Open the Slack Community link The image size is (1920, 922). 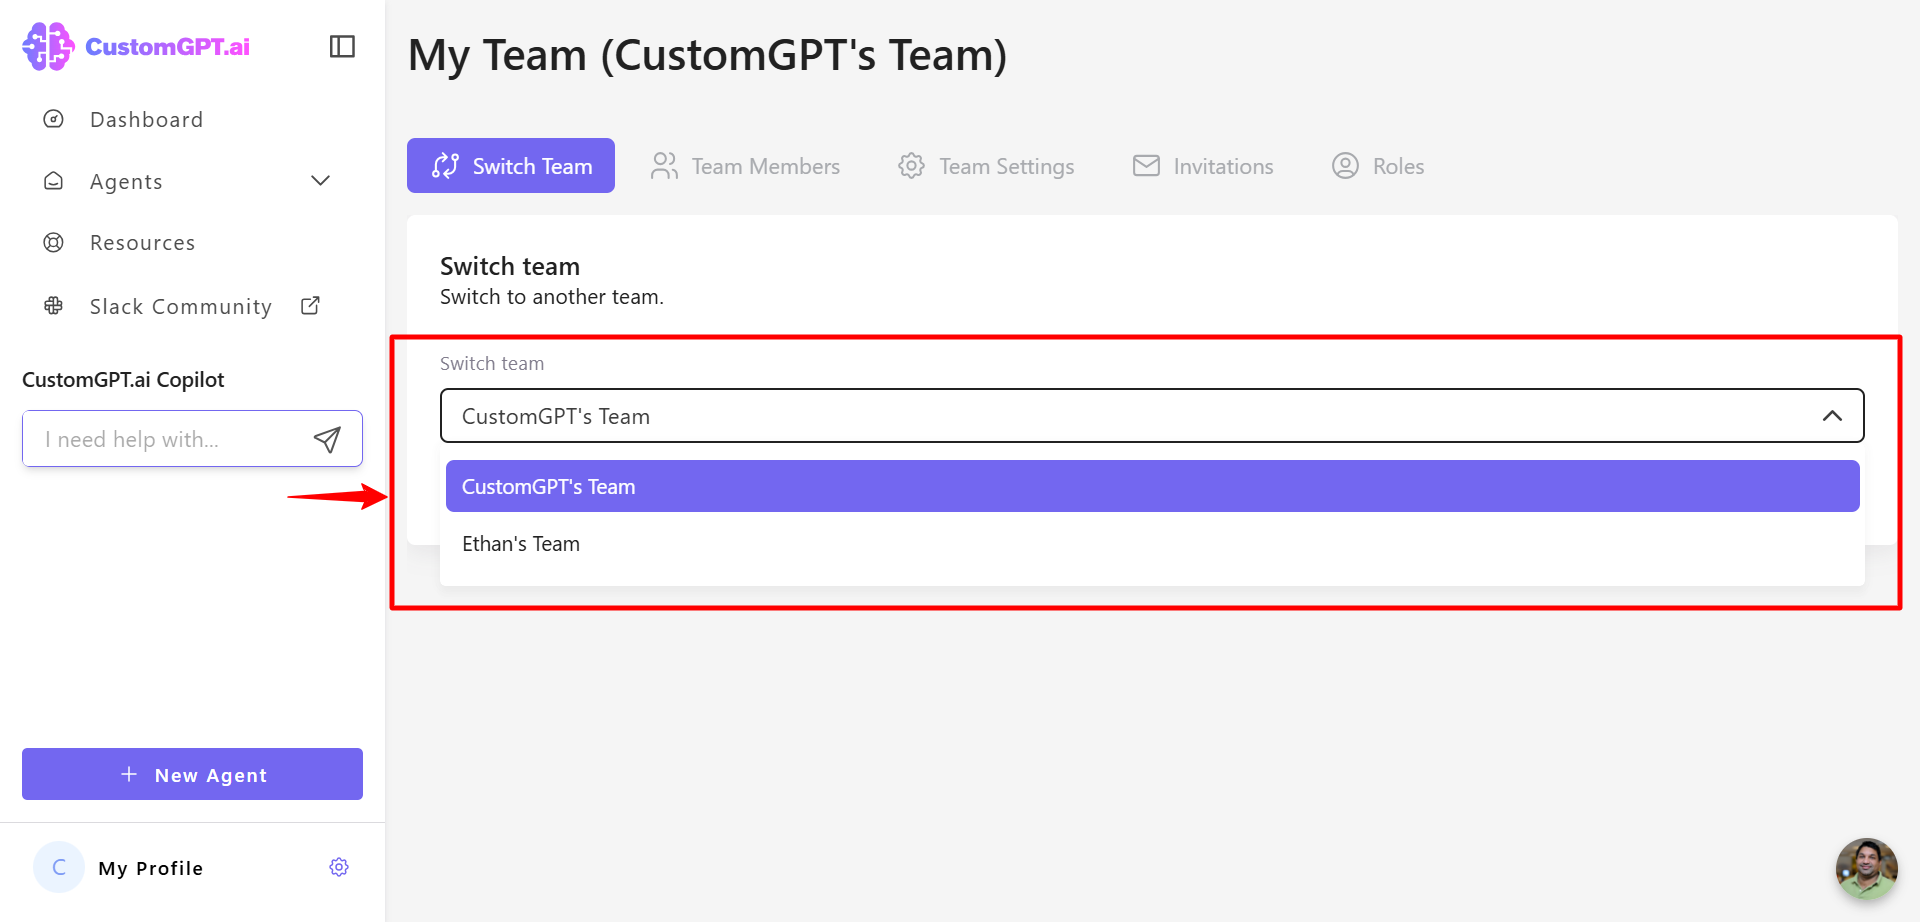pos(180,307)
